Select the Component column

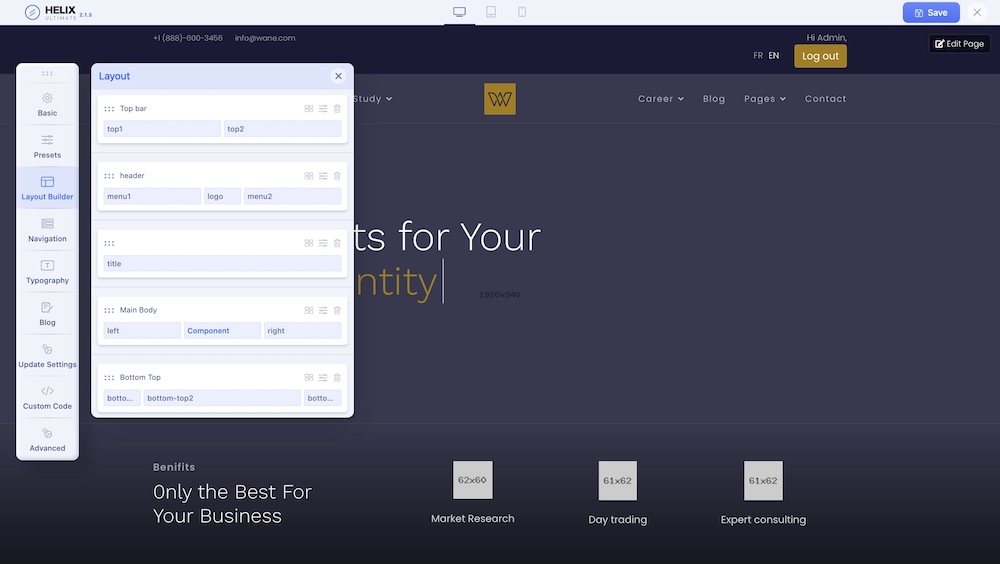pyautogui.click(x=223, y=330)
